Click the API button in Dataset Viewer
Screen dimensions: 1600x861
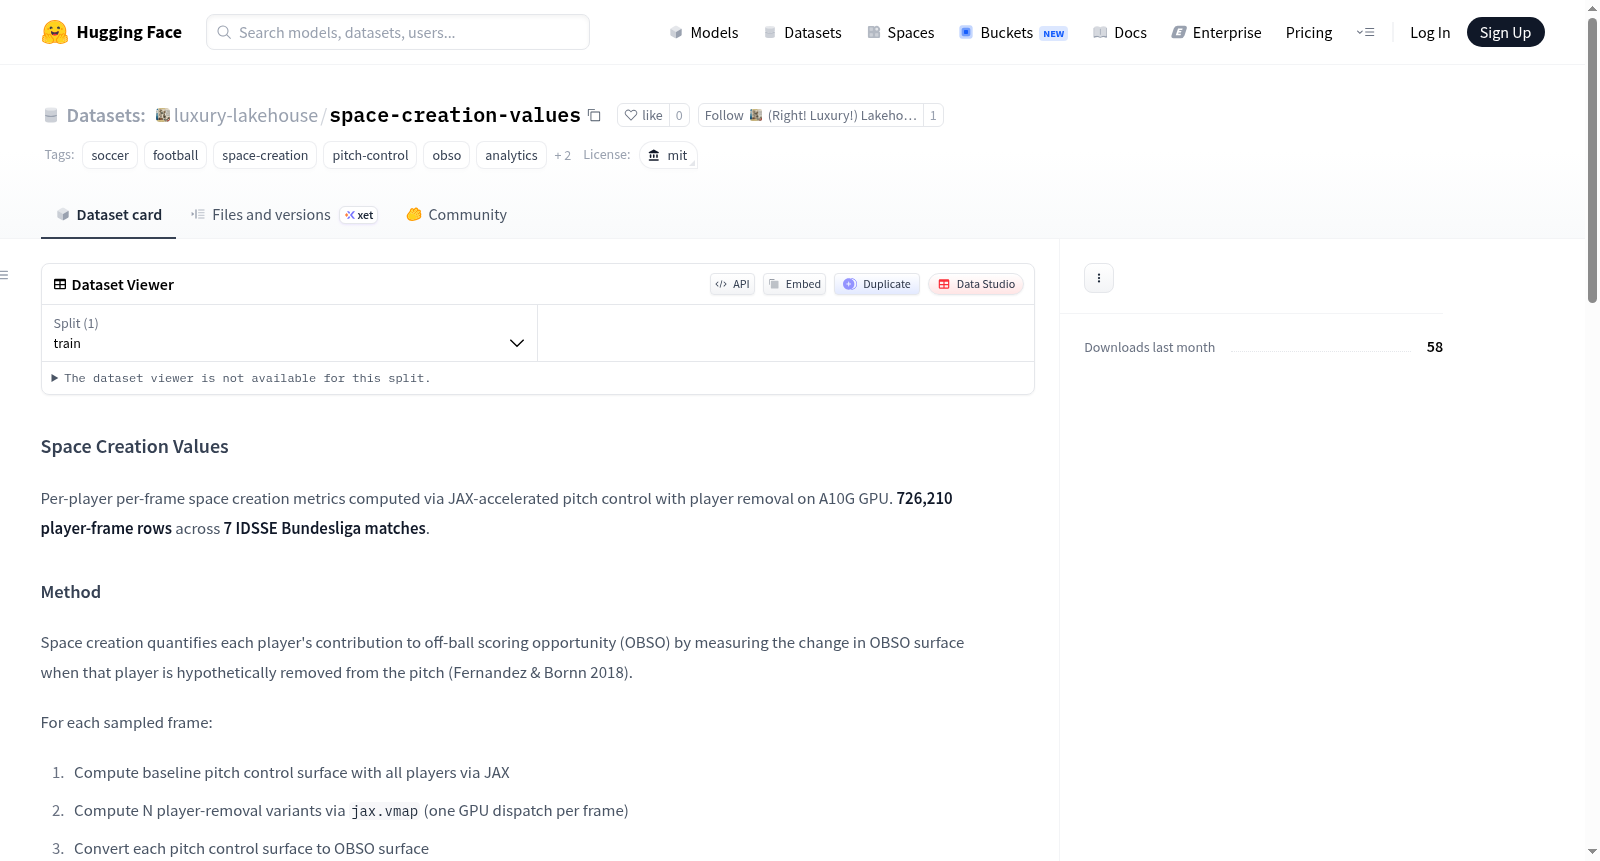pyautogui.click(x=732, y=284)
